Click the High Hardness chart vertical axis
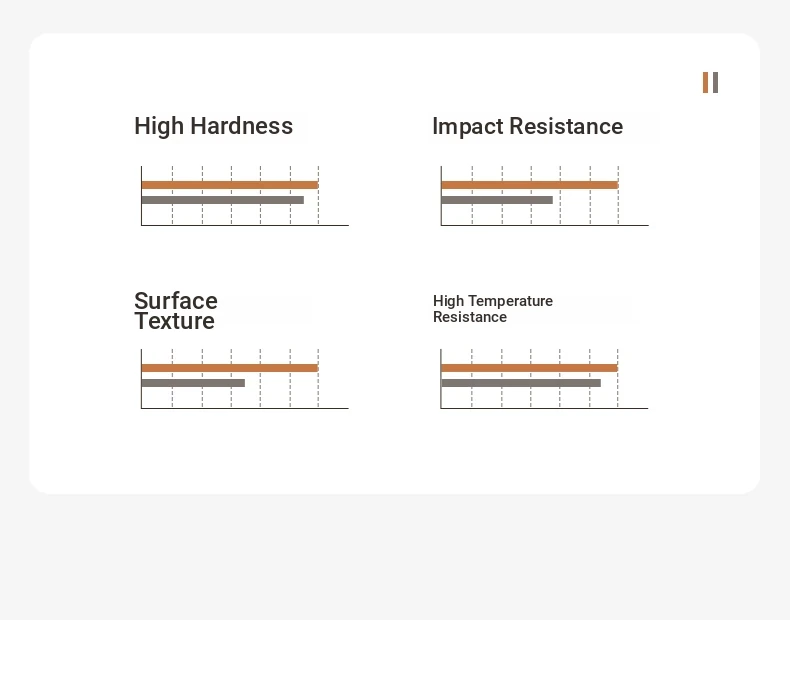Image resolution: width=790 pixels, height=689 pixels. pos(142,195)
